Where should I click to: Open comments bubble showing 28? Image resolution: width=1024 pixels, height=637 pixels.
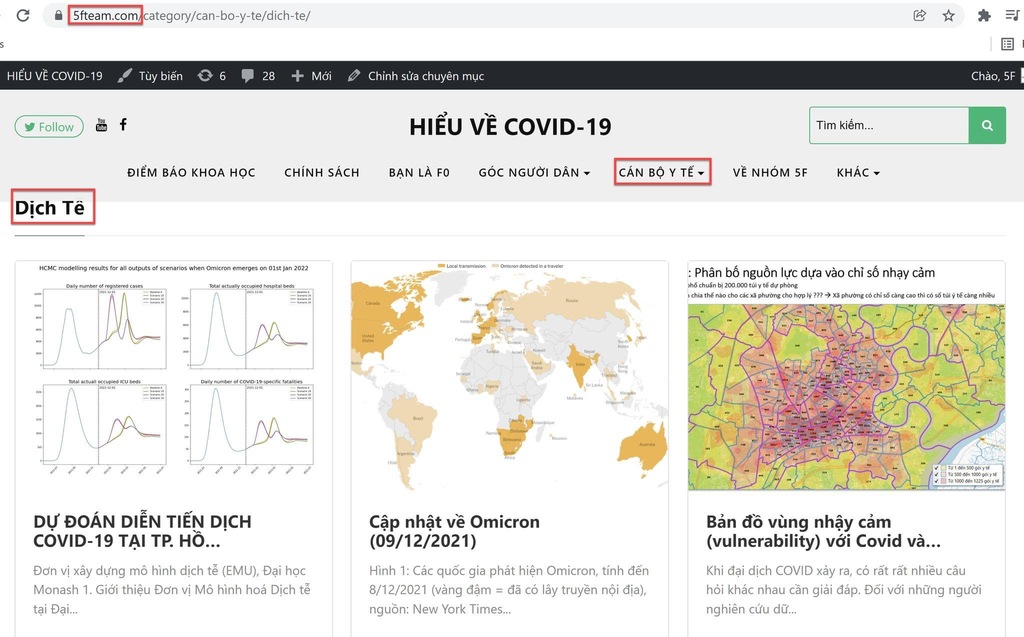258,76
